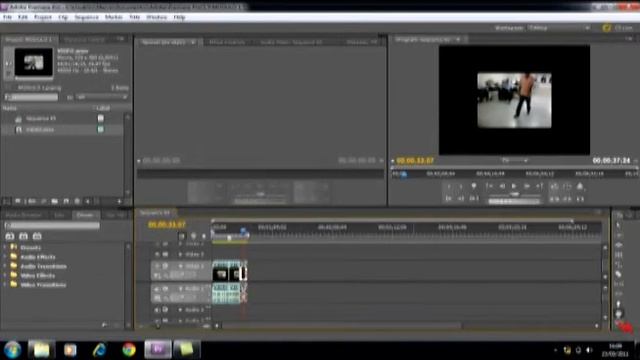Open the Project panel In: All dropdown
The image size is (640, 360).
102,97
